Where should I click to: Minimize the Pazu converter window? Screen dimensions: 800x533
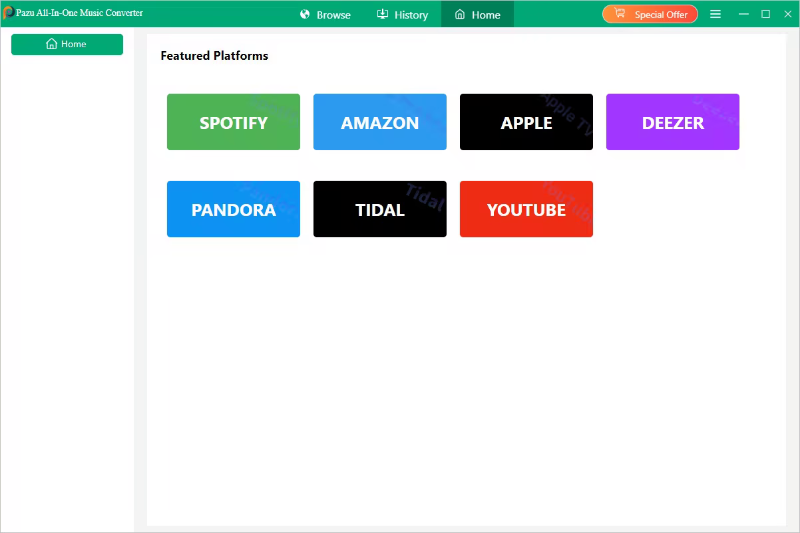coord(744,14)
